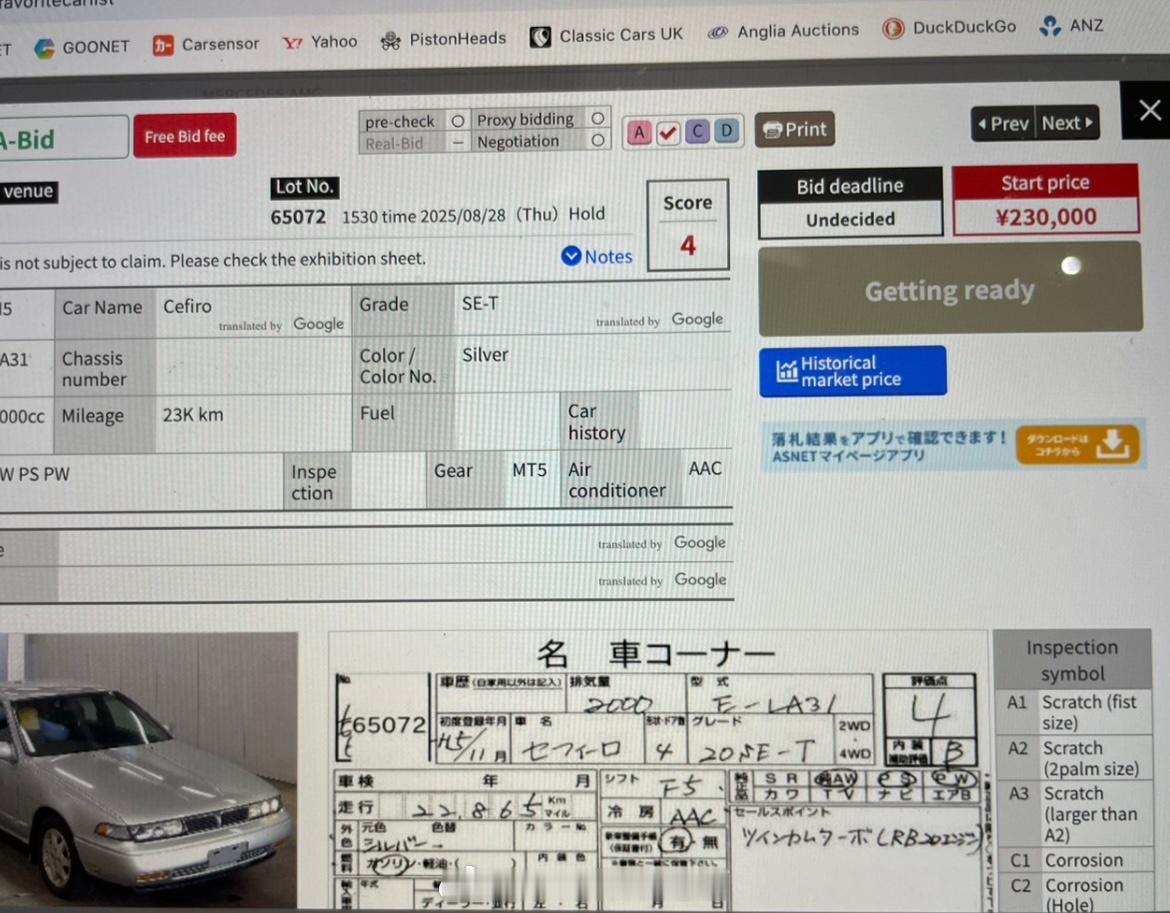Click the ANZ logo favicon

pyautogui.click(x=1050, y=25)
